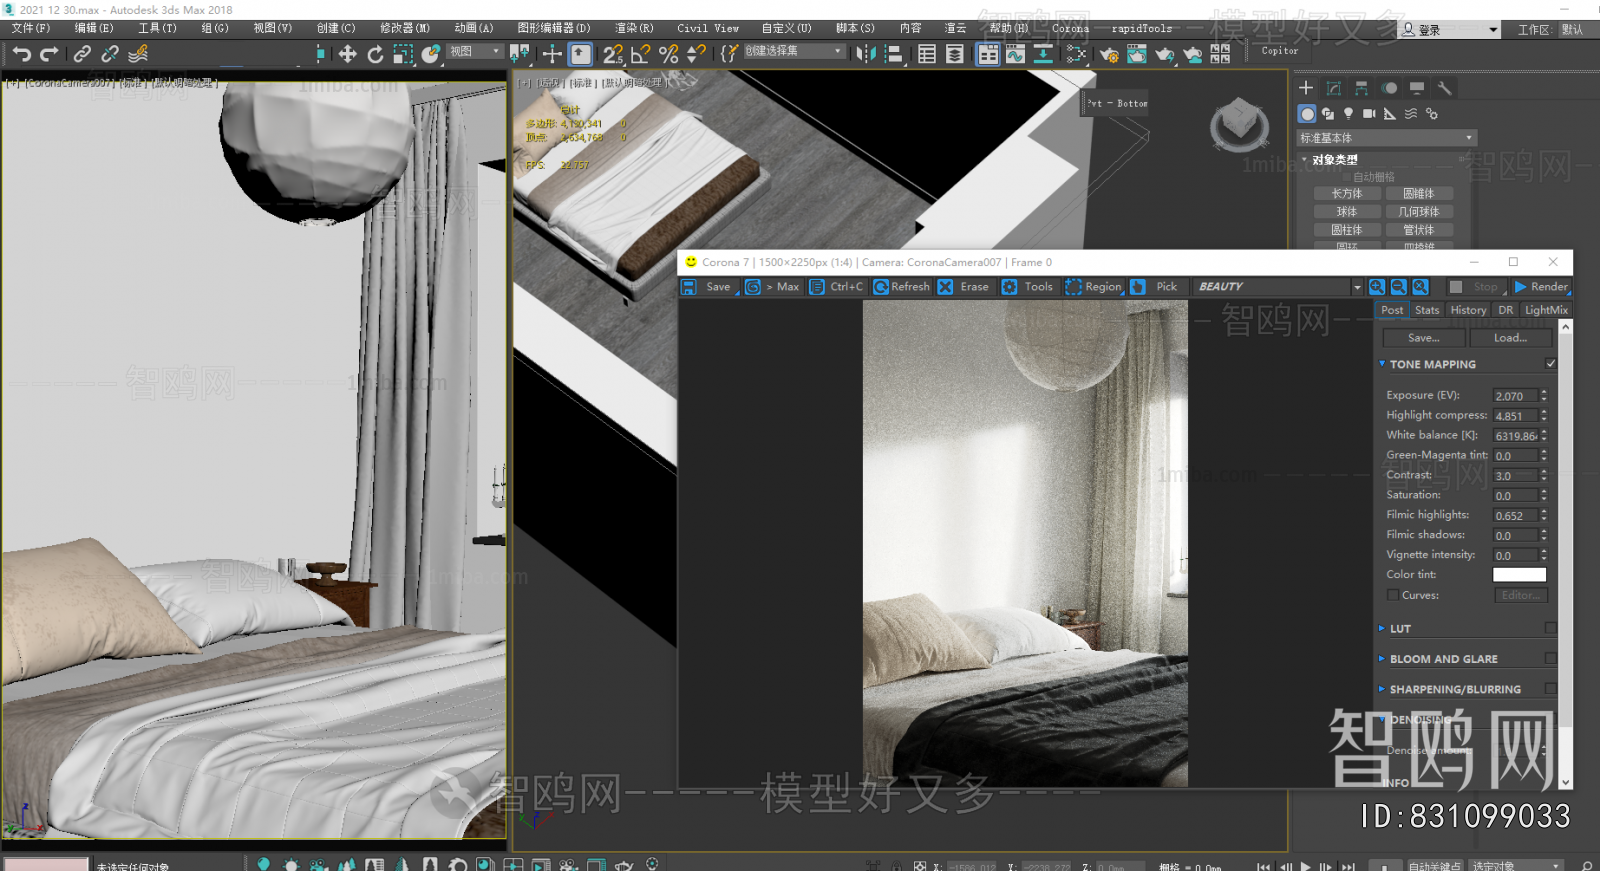Click the Render button in Corona window
Viewport: 1600px width, 871px height.
tap(1541, 287)
